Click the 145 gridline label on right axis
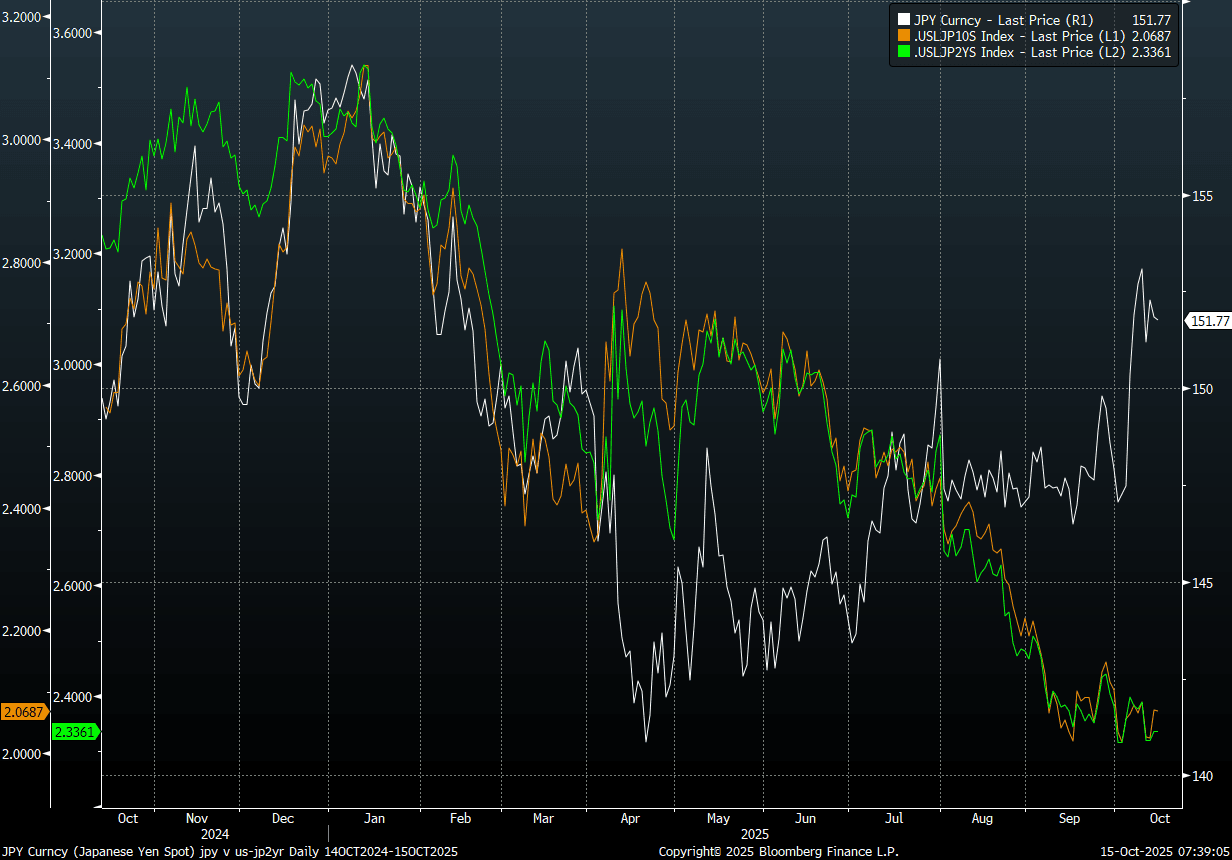This screenshot has width=1232, height=860. [1196, 583]
